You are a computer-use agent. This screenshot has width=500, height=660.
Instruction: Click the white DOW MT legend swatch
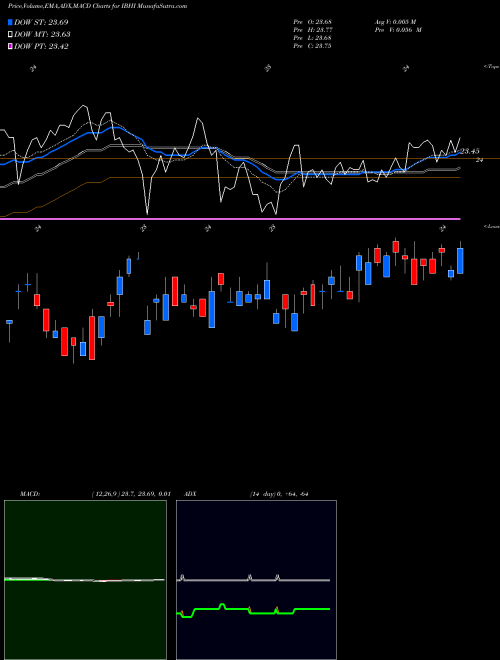(x=10, y=35)
